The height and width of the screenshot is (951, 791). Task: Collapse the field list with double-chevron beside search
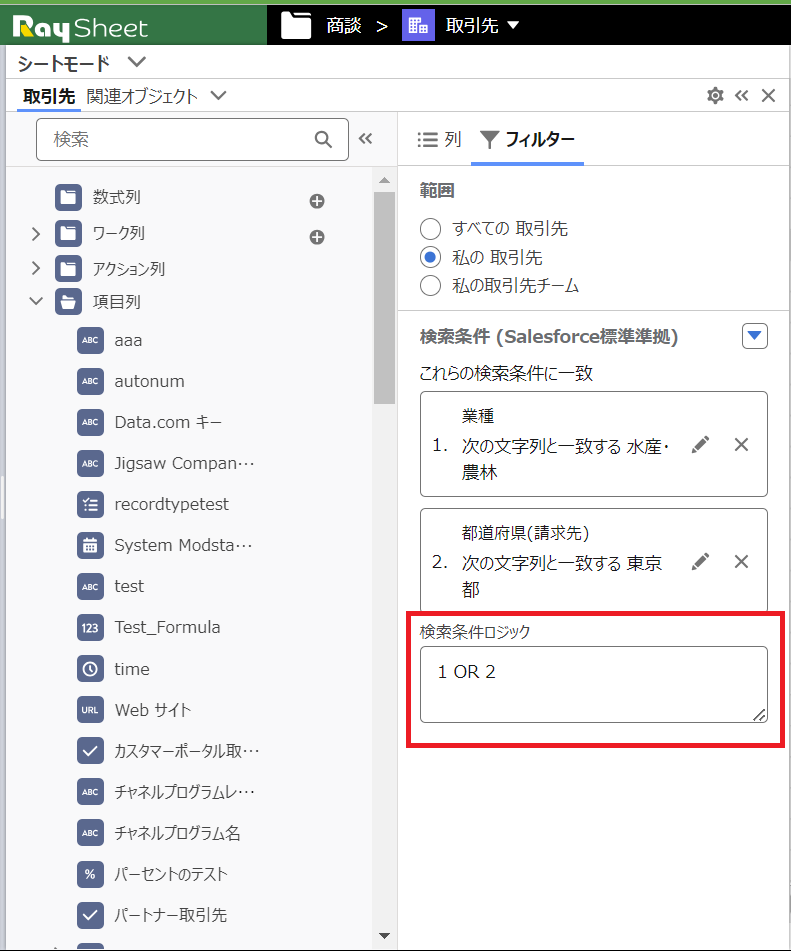point(365,139)
